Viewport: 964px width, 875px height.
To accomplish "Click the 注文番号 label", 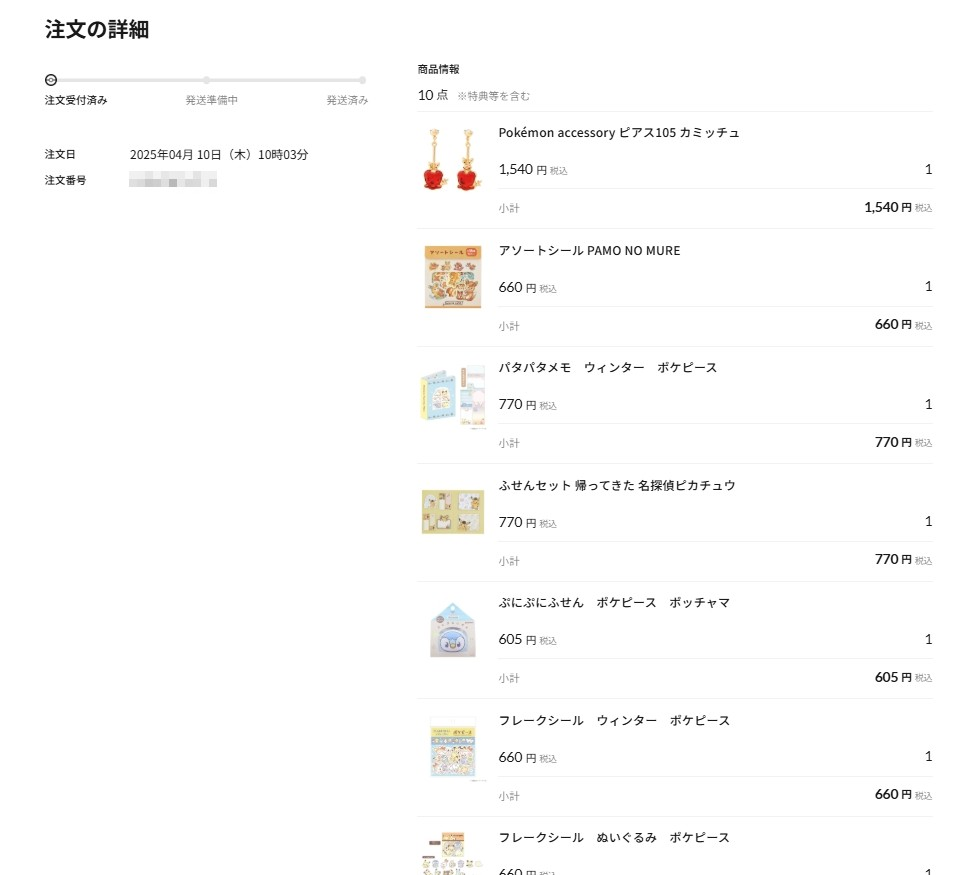I will (x=65, y=180).
